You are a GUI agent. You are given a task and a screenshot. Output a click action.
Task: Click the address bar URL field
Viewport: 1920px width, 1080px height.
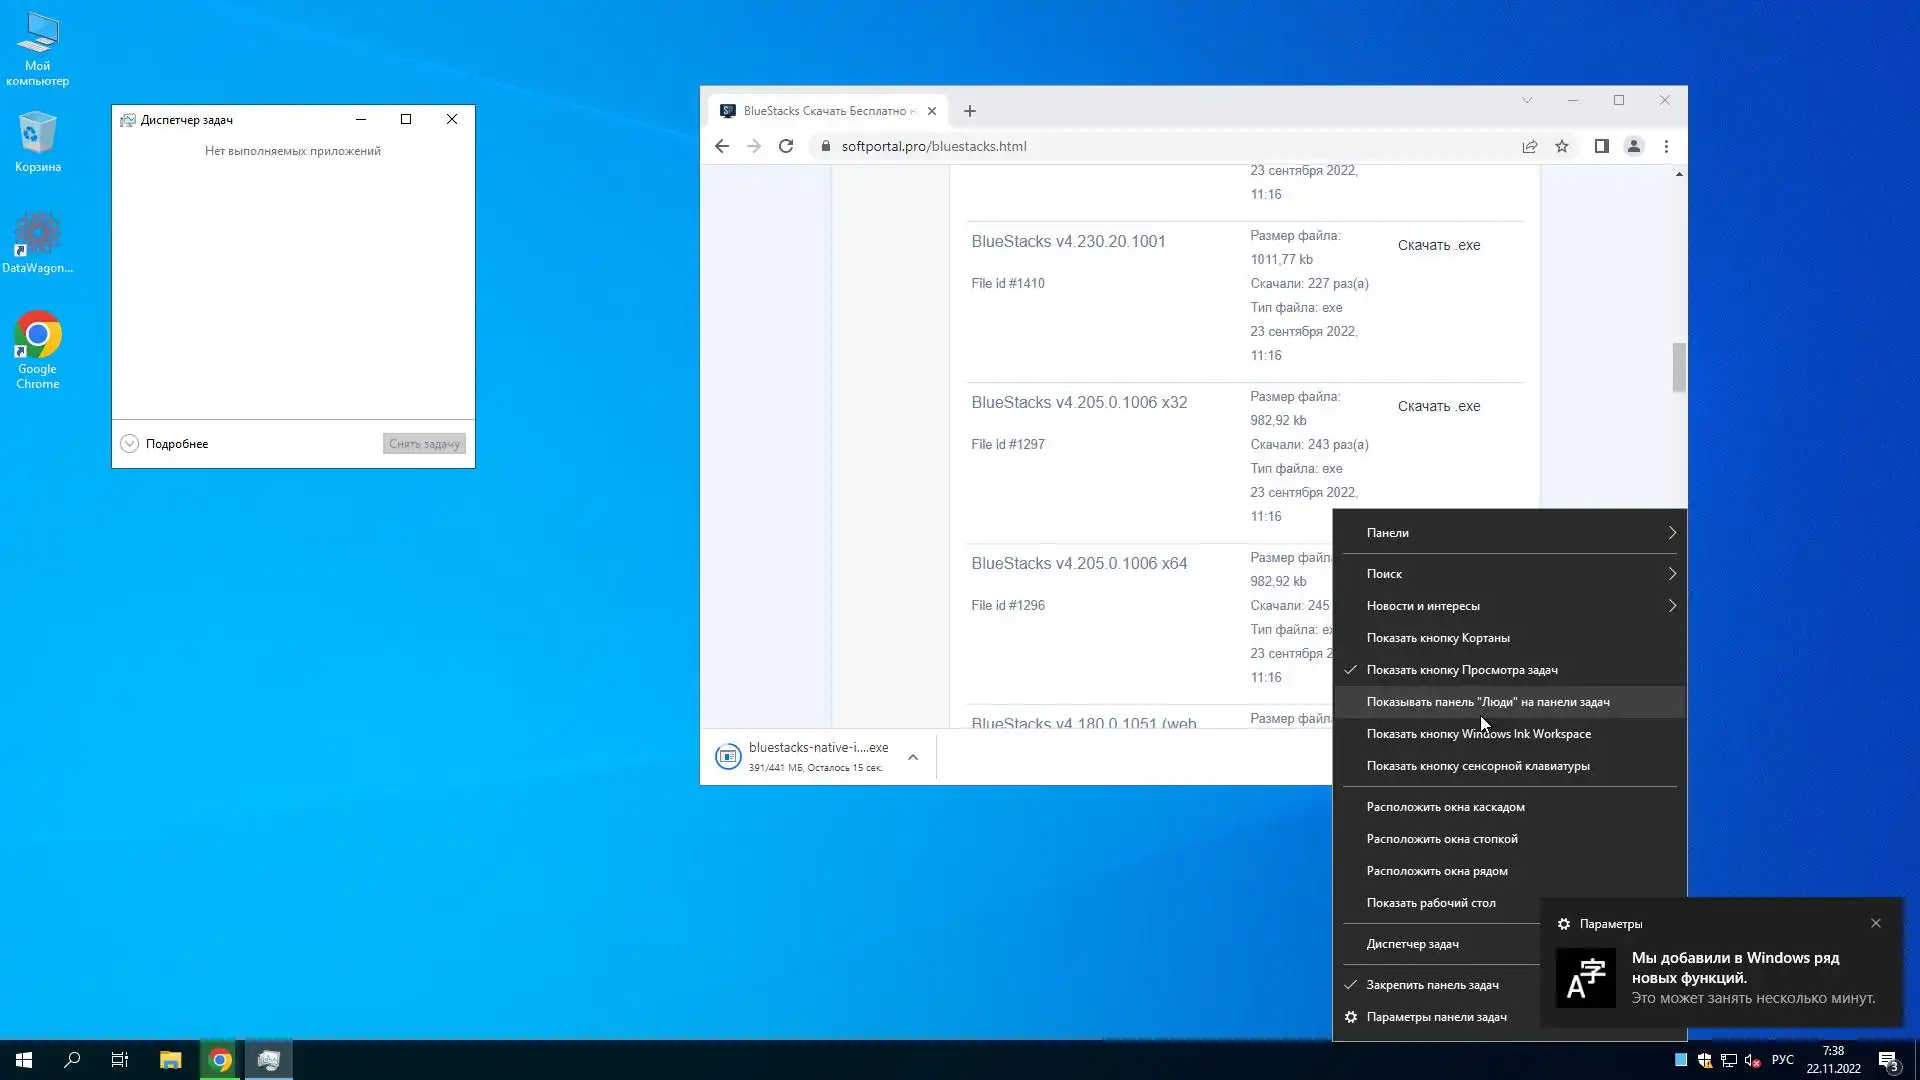click(x=1100, y=146)
